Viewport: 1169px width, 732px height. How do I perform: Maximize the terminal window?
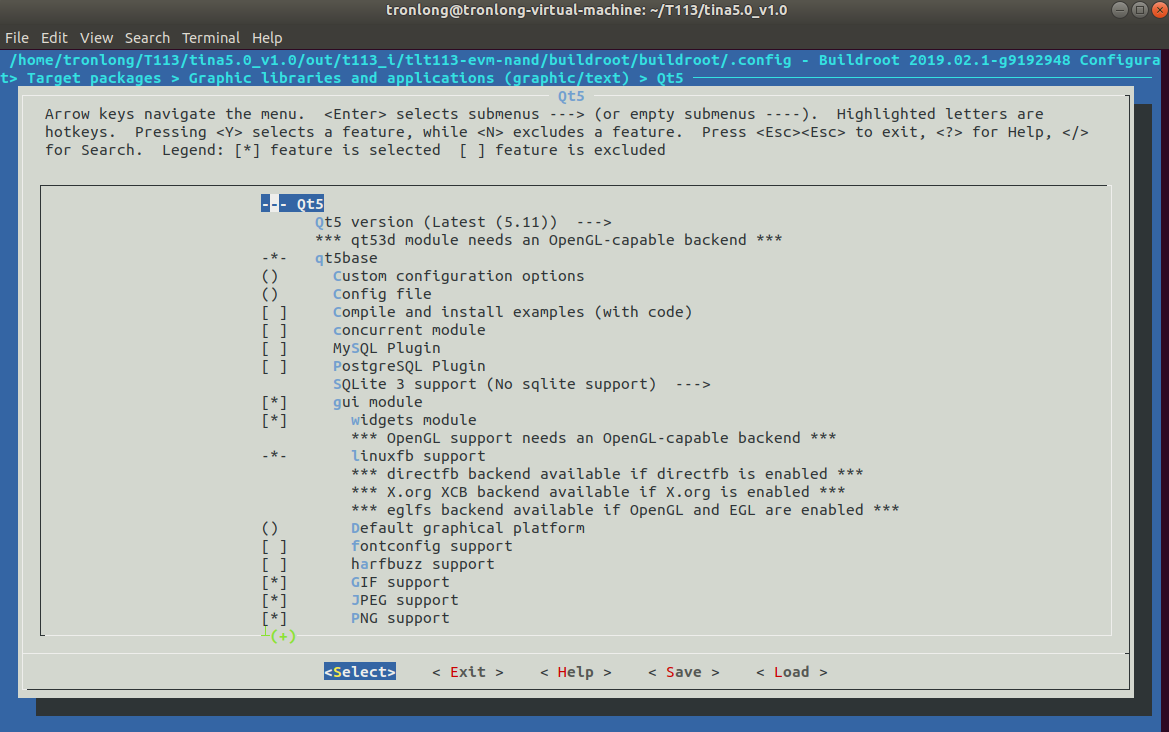[1140, 10]
